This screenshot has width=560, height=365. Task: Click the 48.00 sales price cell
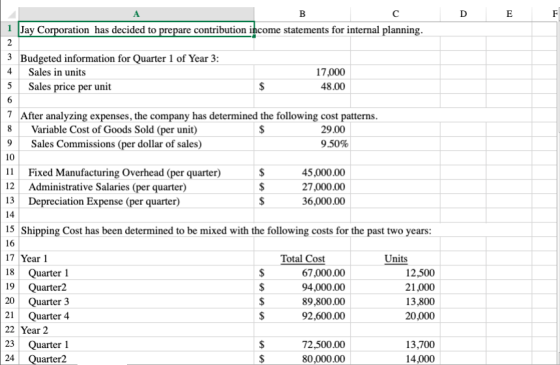point(302,86)
